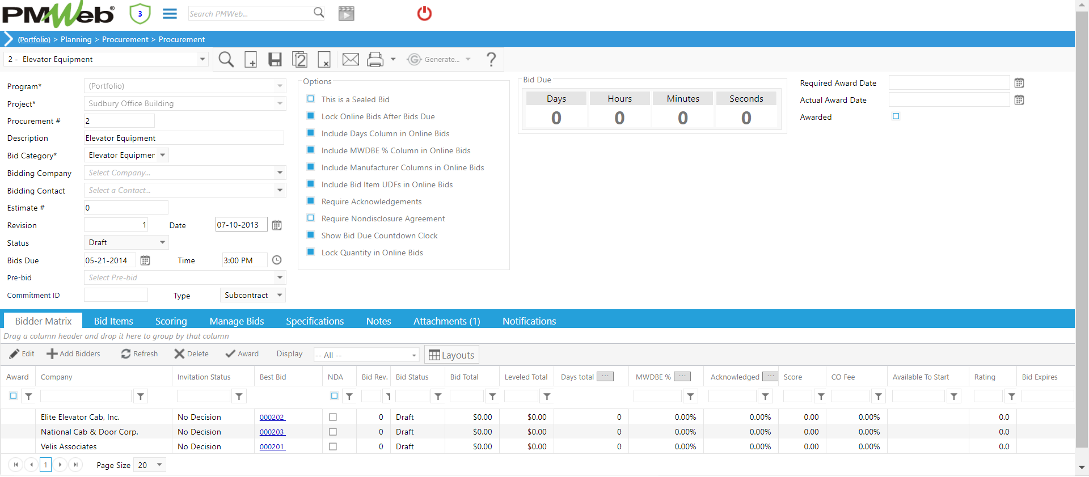Open the shield notifications icon showing 3
This screenshot has width=1089, height=477.
coord(140,12)
